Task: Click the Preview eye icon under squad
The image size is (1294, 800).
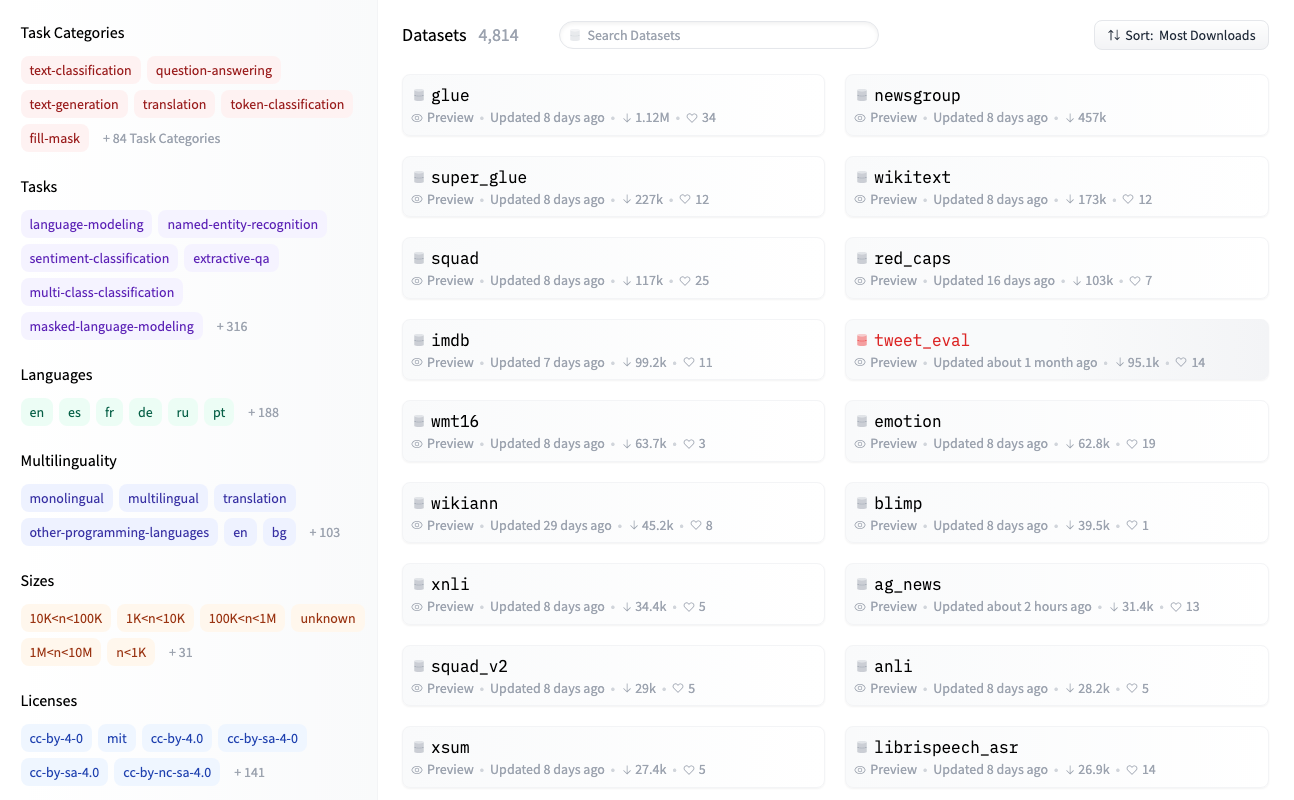Action: 418,281
